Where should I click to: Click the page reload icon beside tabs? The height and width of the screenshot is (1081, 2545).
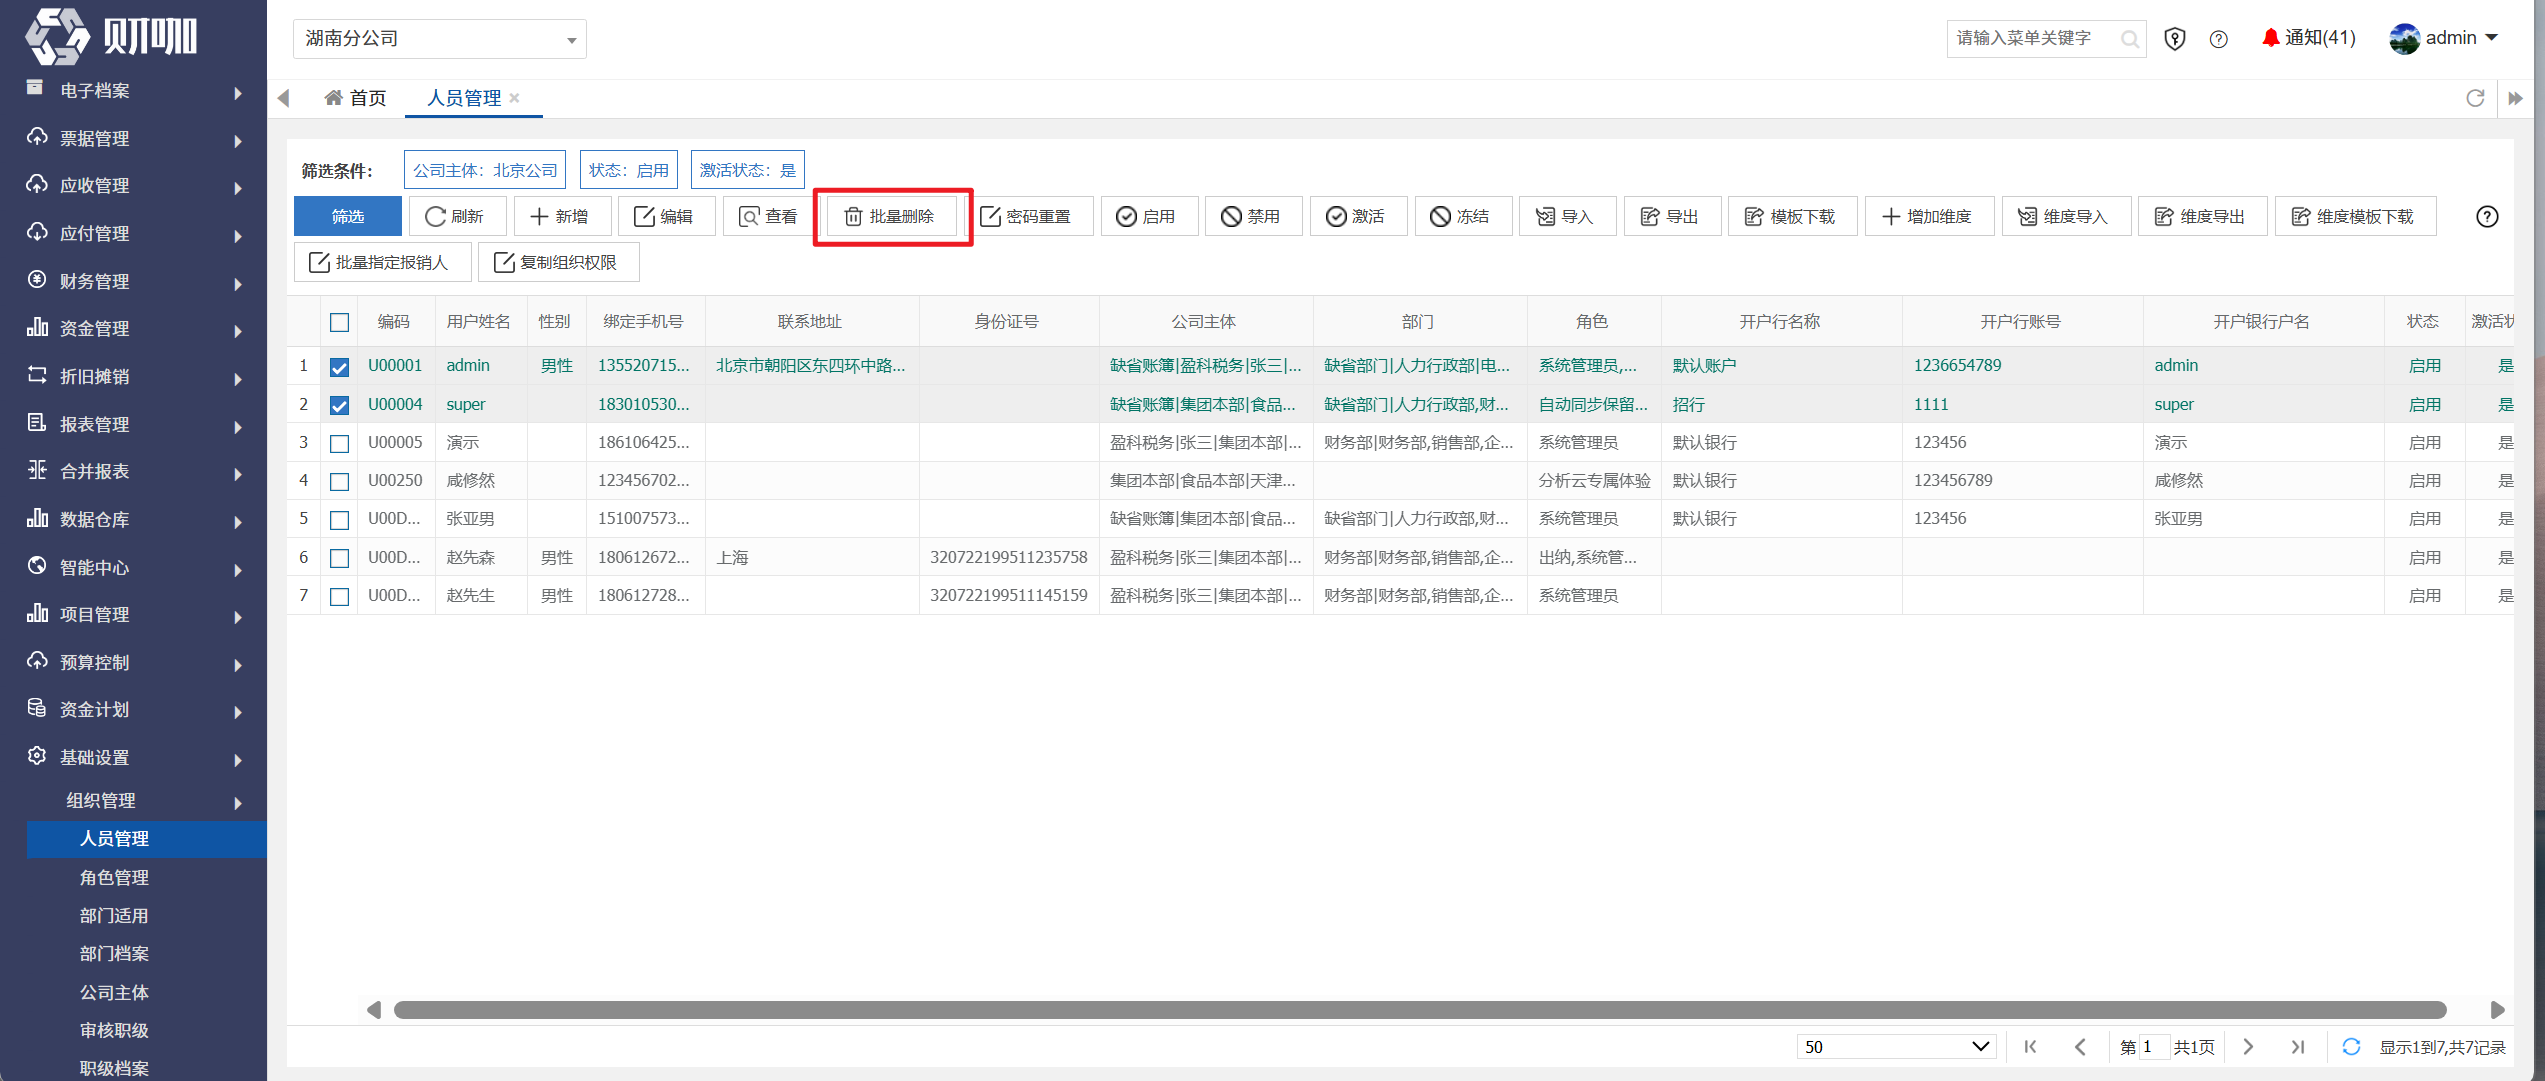[2475, 98]
